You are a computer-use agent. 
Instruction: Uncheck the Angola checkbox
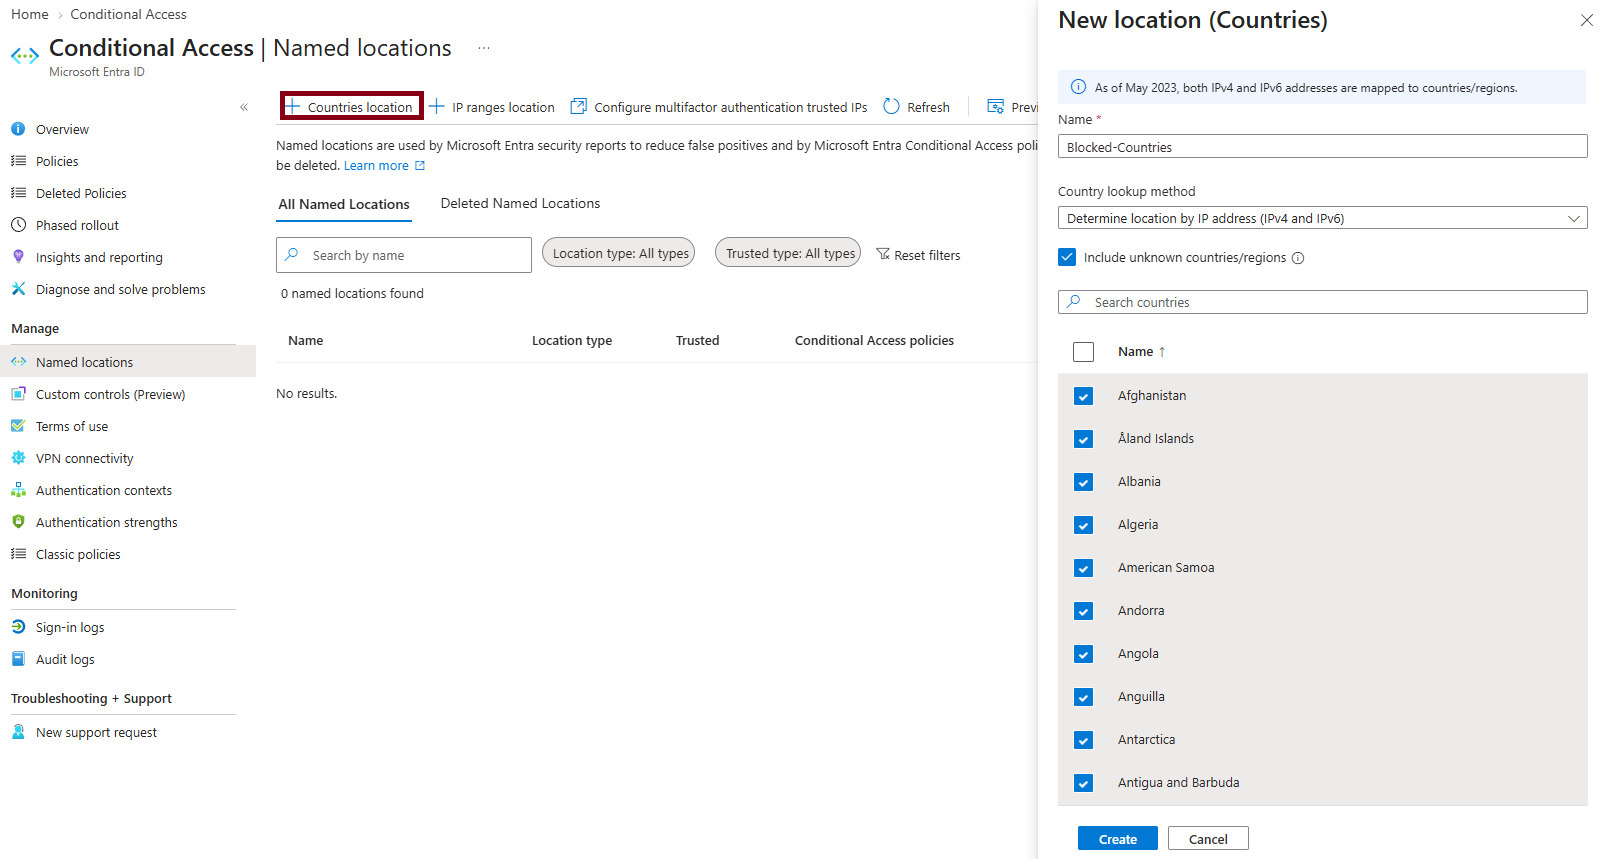coord(1083,654)
